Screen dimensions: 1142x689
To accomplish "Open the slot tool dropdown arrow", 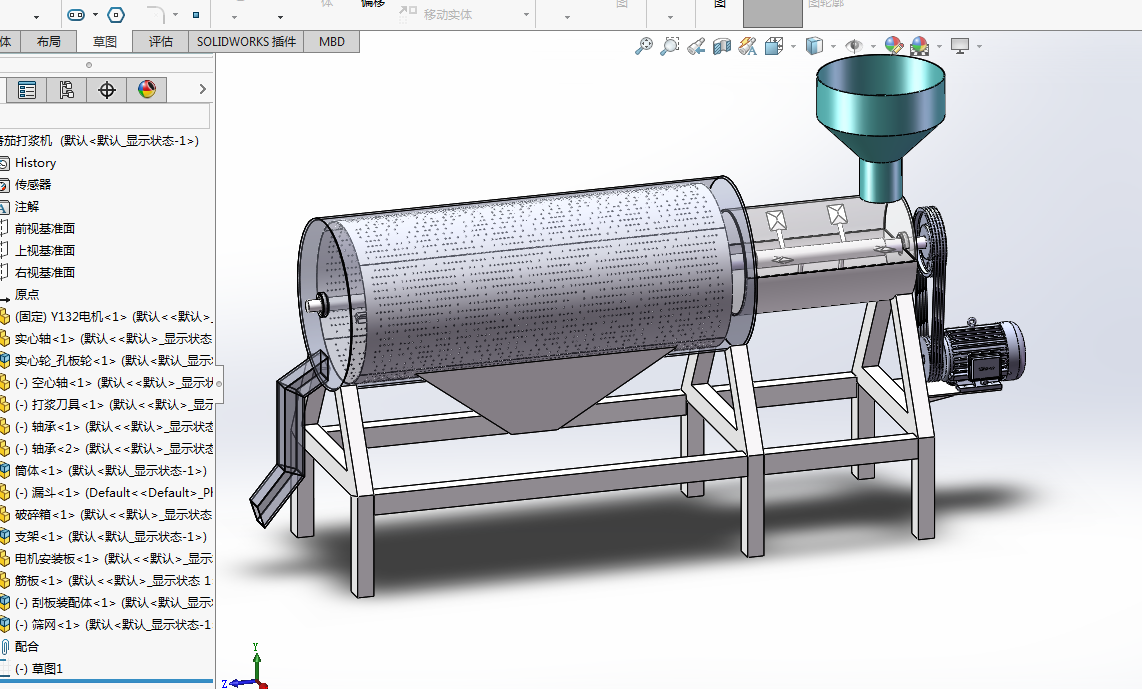I will (95, 15).
